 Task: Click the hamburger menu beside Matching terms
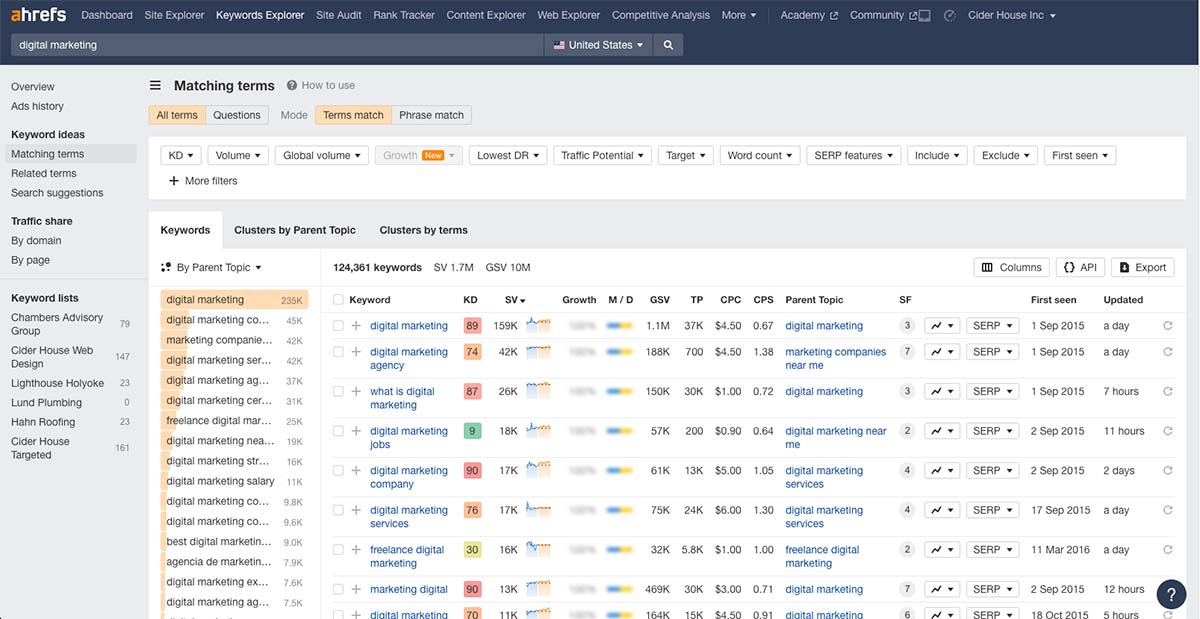(156, 85)
